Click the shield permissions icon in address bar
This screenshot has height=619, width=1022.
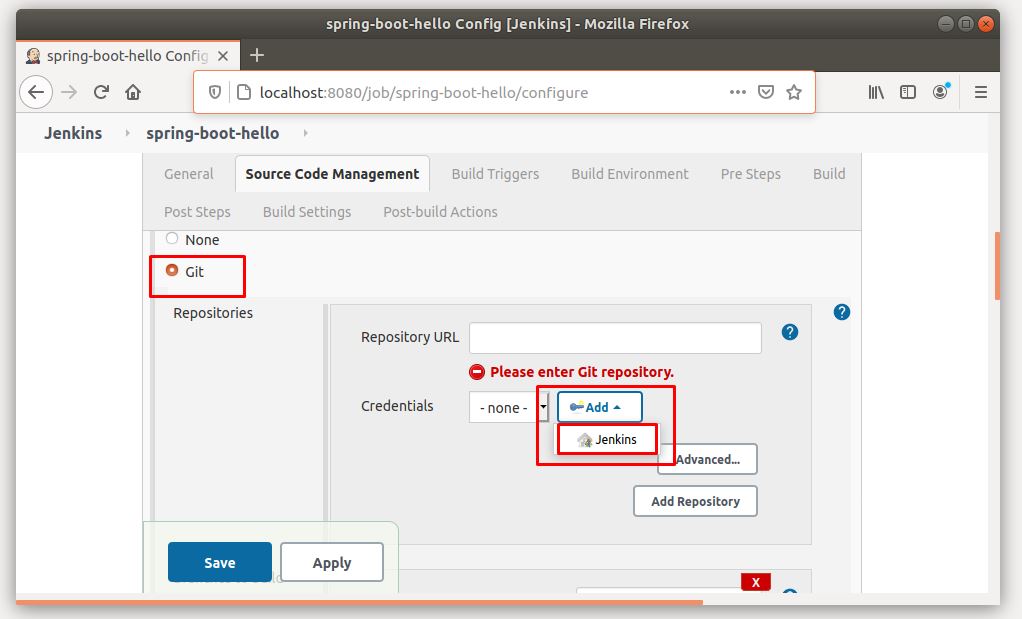[214, 91]
